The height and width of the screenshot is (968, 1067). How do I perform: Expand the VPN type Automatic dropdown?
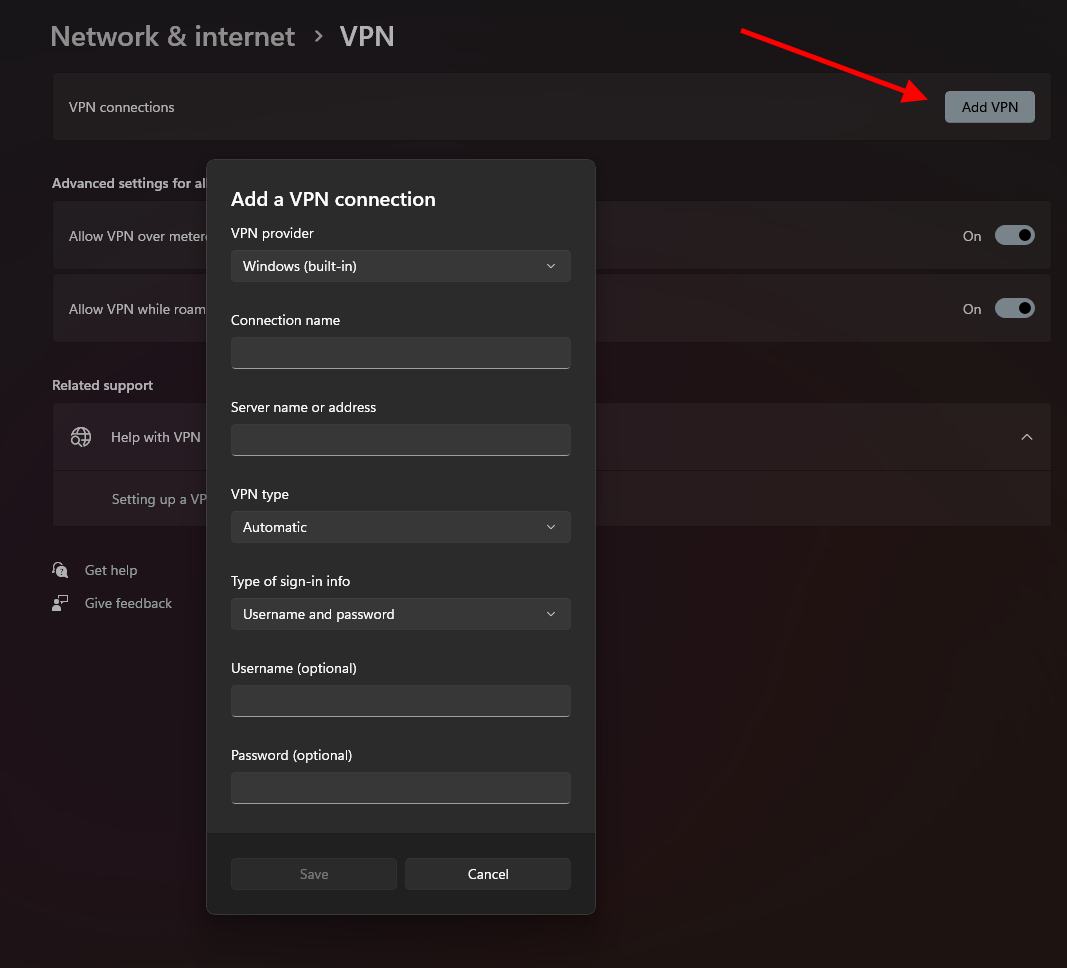pyautogui.click(x=400, y=527)
